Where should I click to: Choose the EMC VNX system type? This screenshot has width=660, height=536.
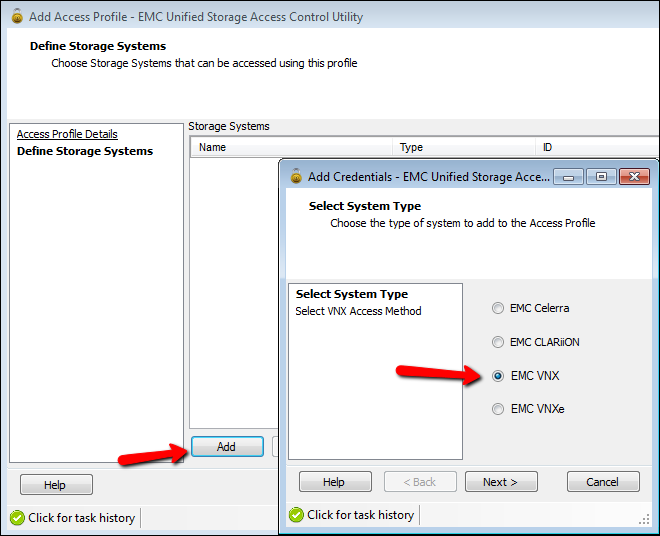pyautogui.click(x=498, y=376)
